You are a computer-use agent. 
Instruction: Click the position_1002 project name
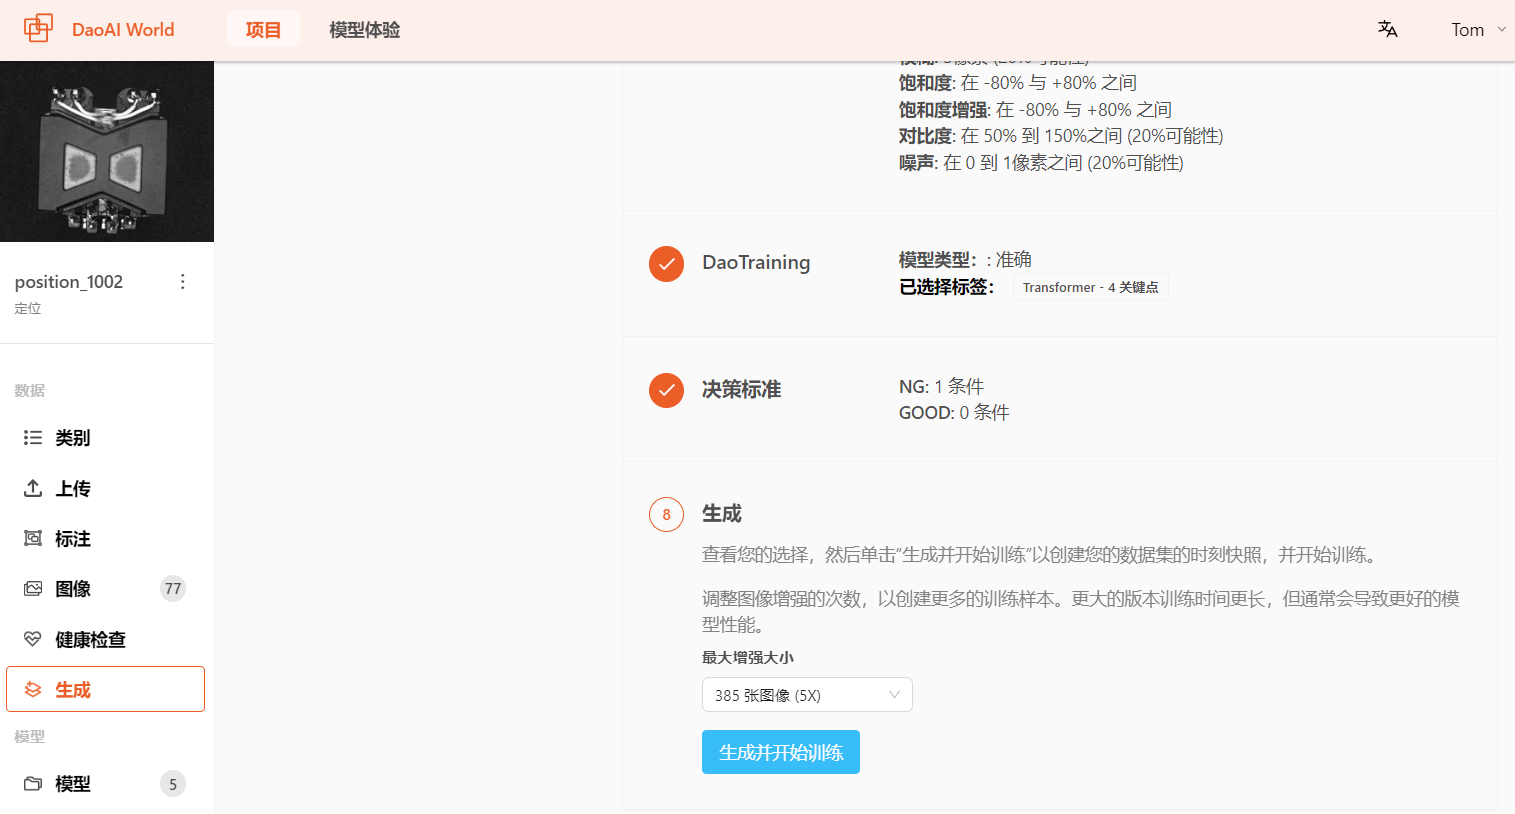pyautogui.click(x=69, y=282)
